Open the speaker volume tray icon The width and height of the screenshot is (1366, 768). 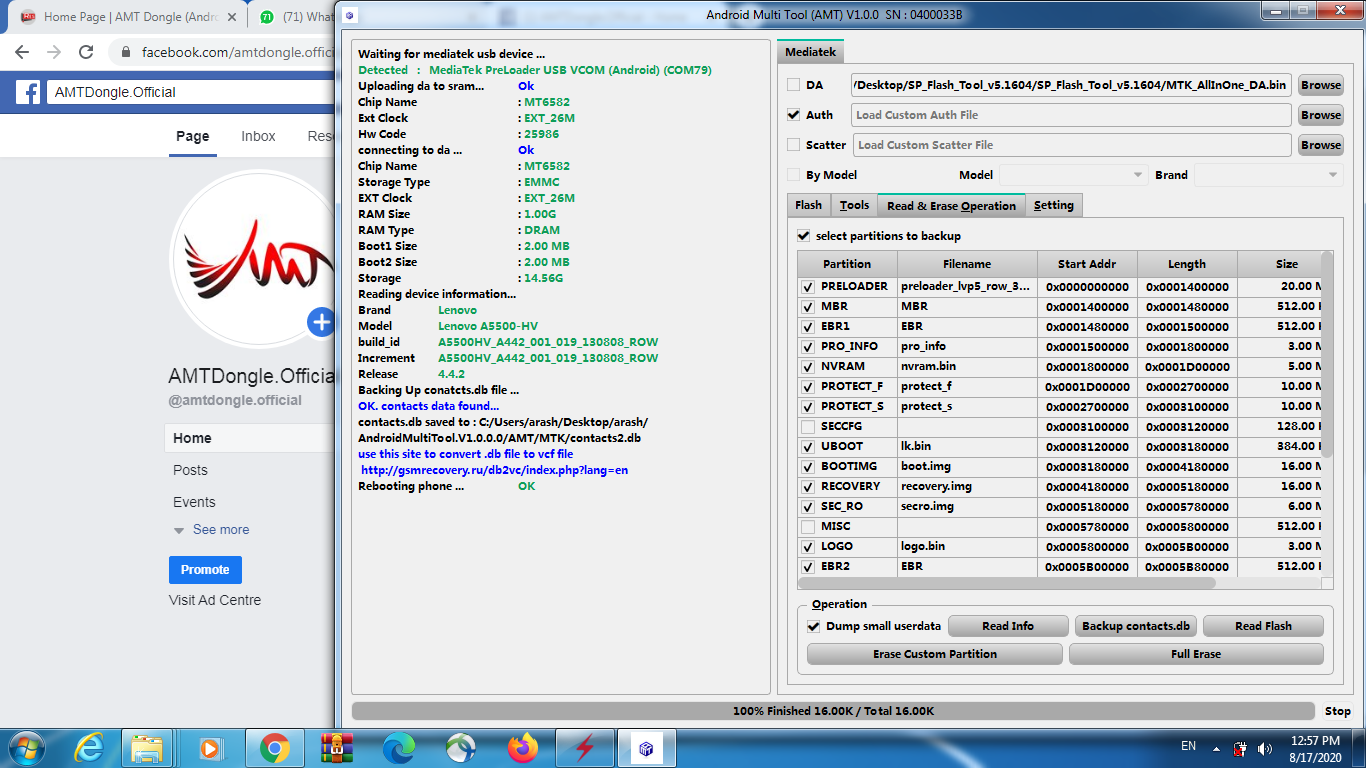(x=1264, y=747)
